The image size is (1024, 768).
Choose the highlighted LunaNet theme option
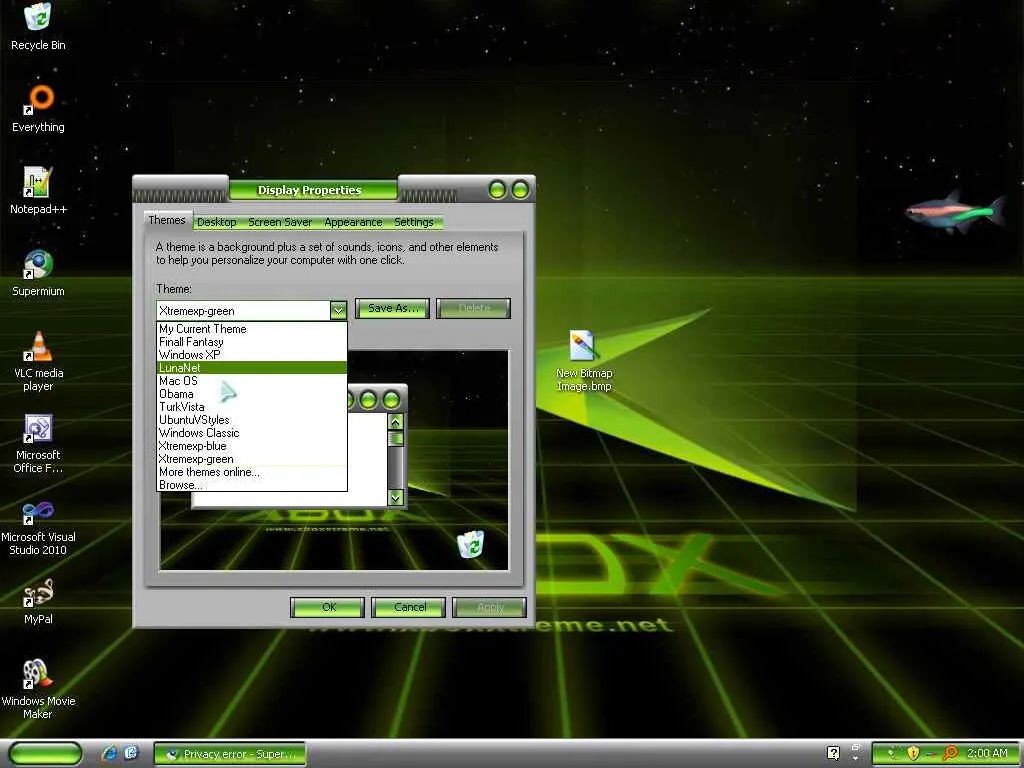click(251, 368)
